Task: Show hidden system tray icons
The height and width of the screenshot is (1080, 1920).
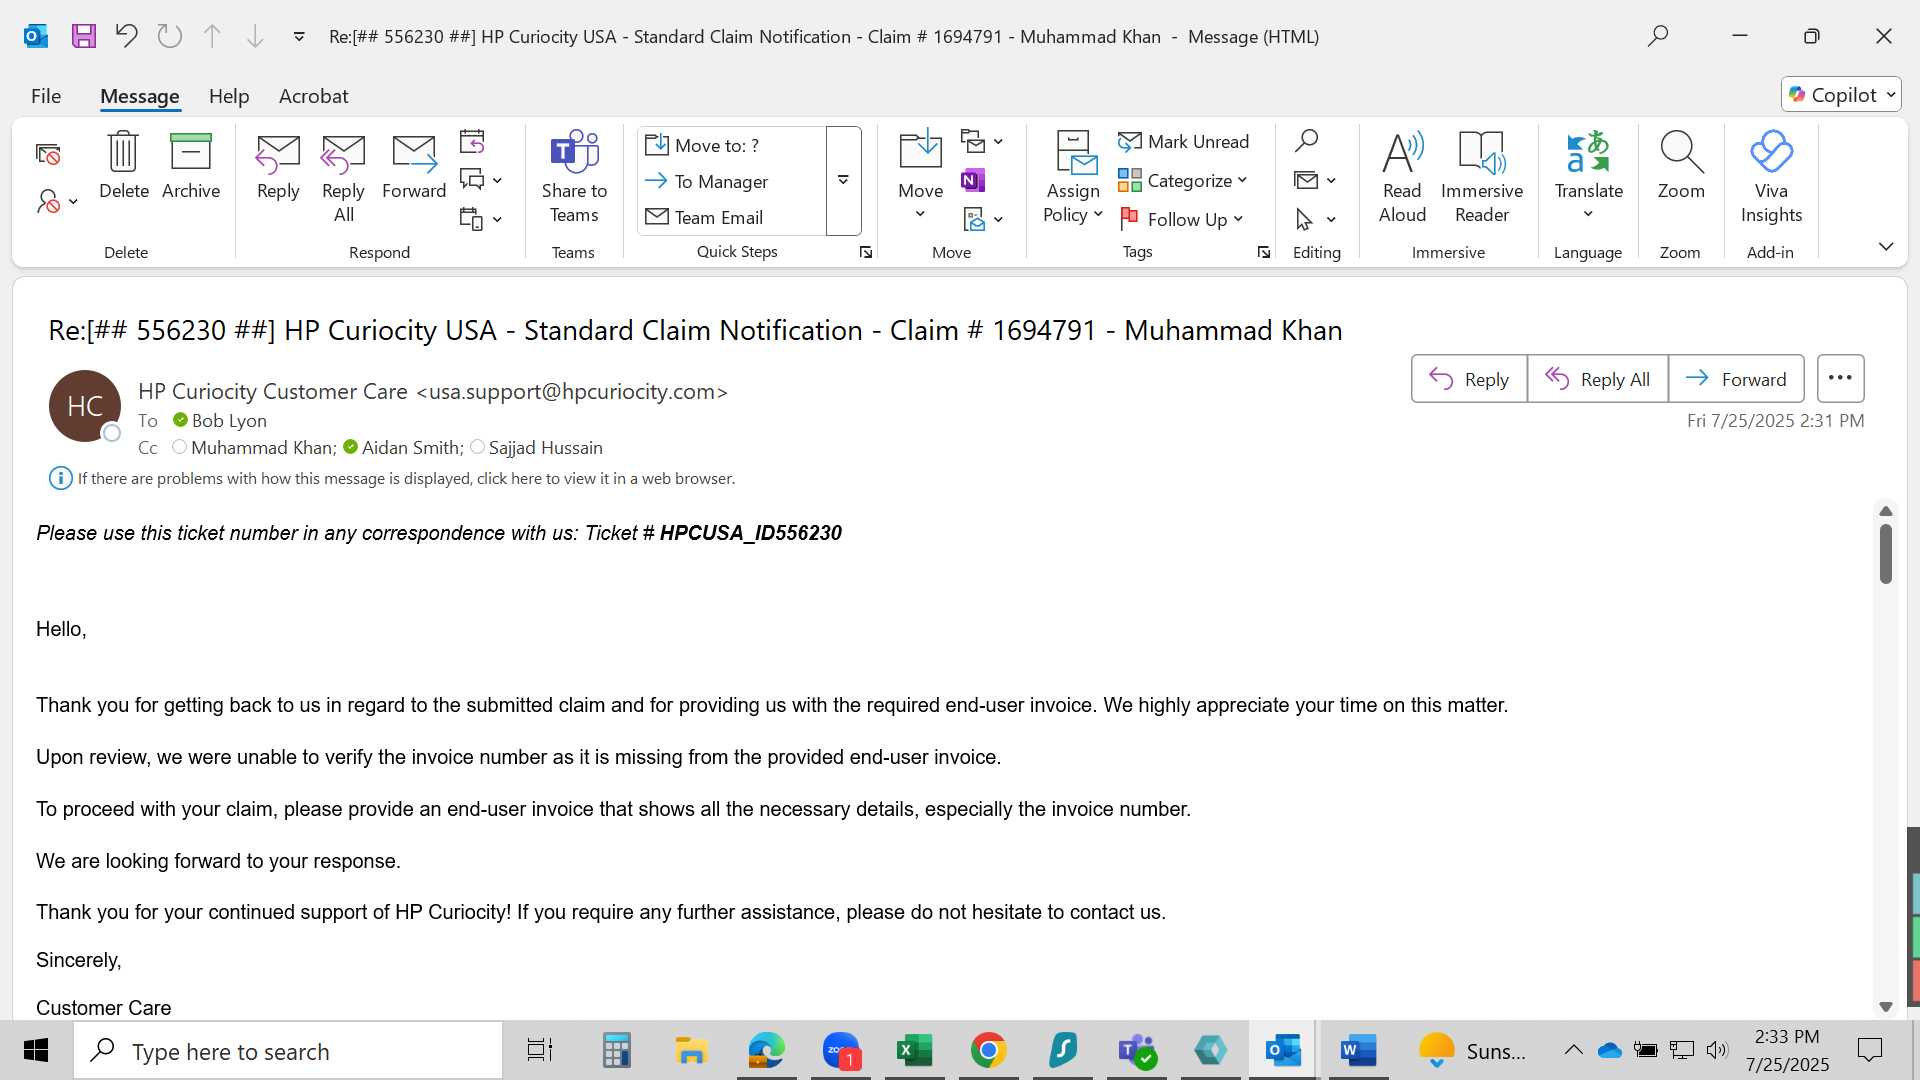Action: click(x=1573, y=1050)
